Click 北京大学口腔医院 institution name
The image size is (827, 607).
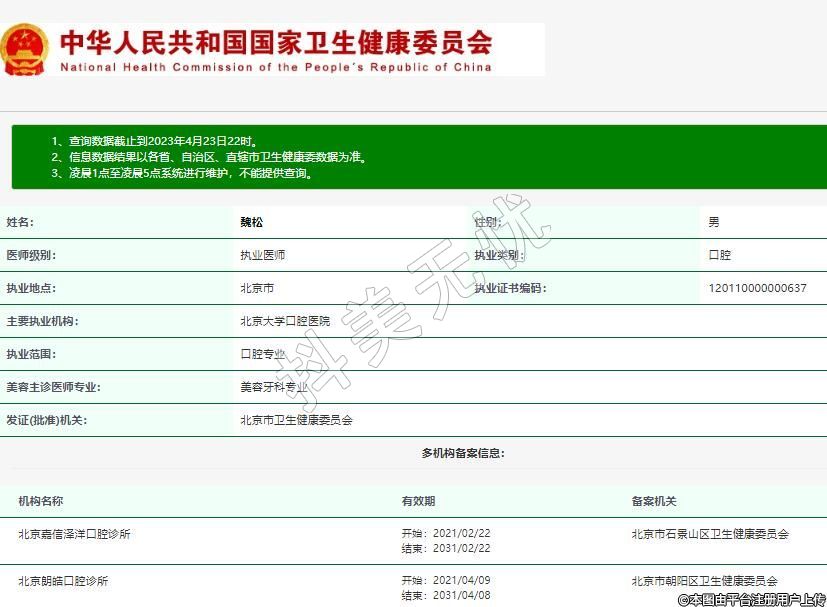(284, 321)
